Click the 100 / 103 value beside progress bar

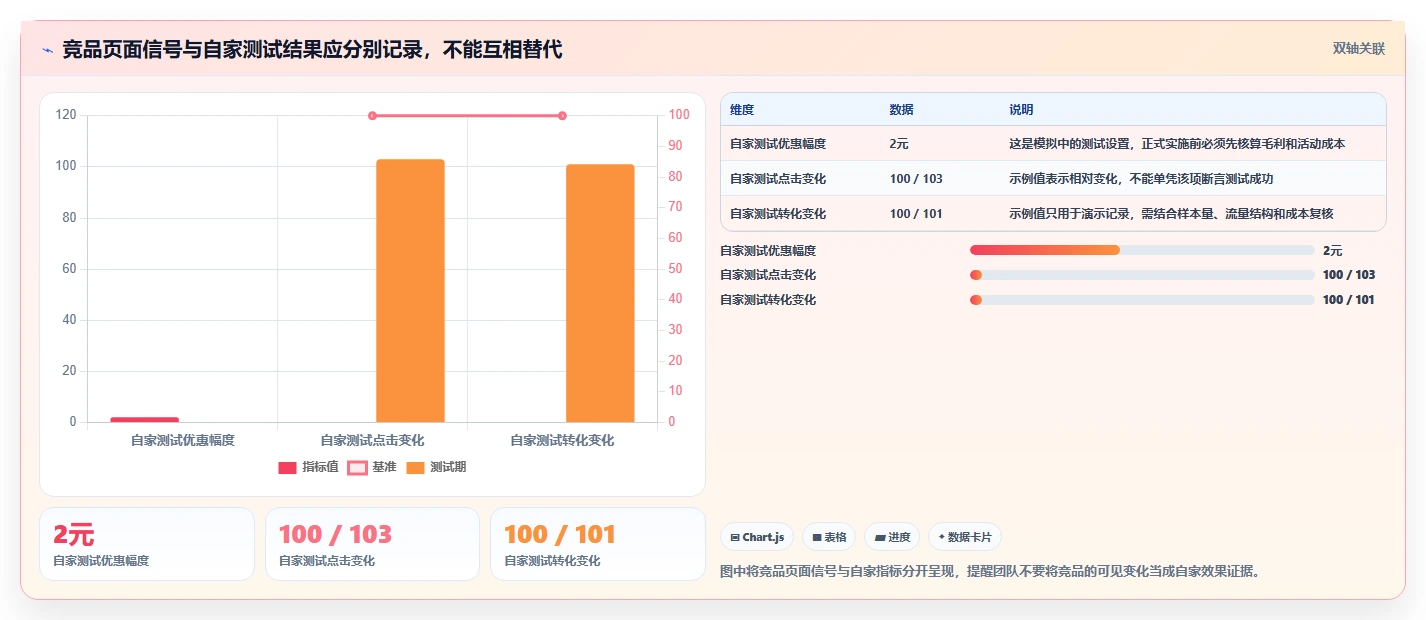[1348, 275]
